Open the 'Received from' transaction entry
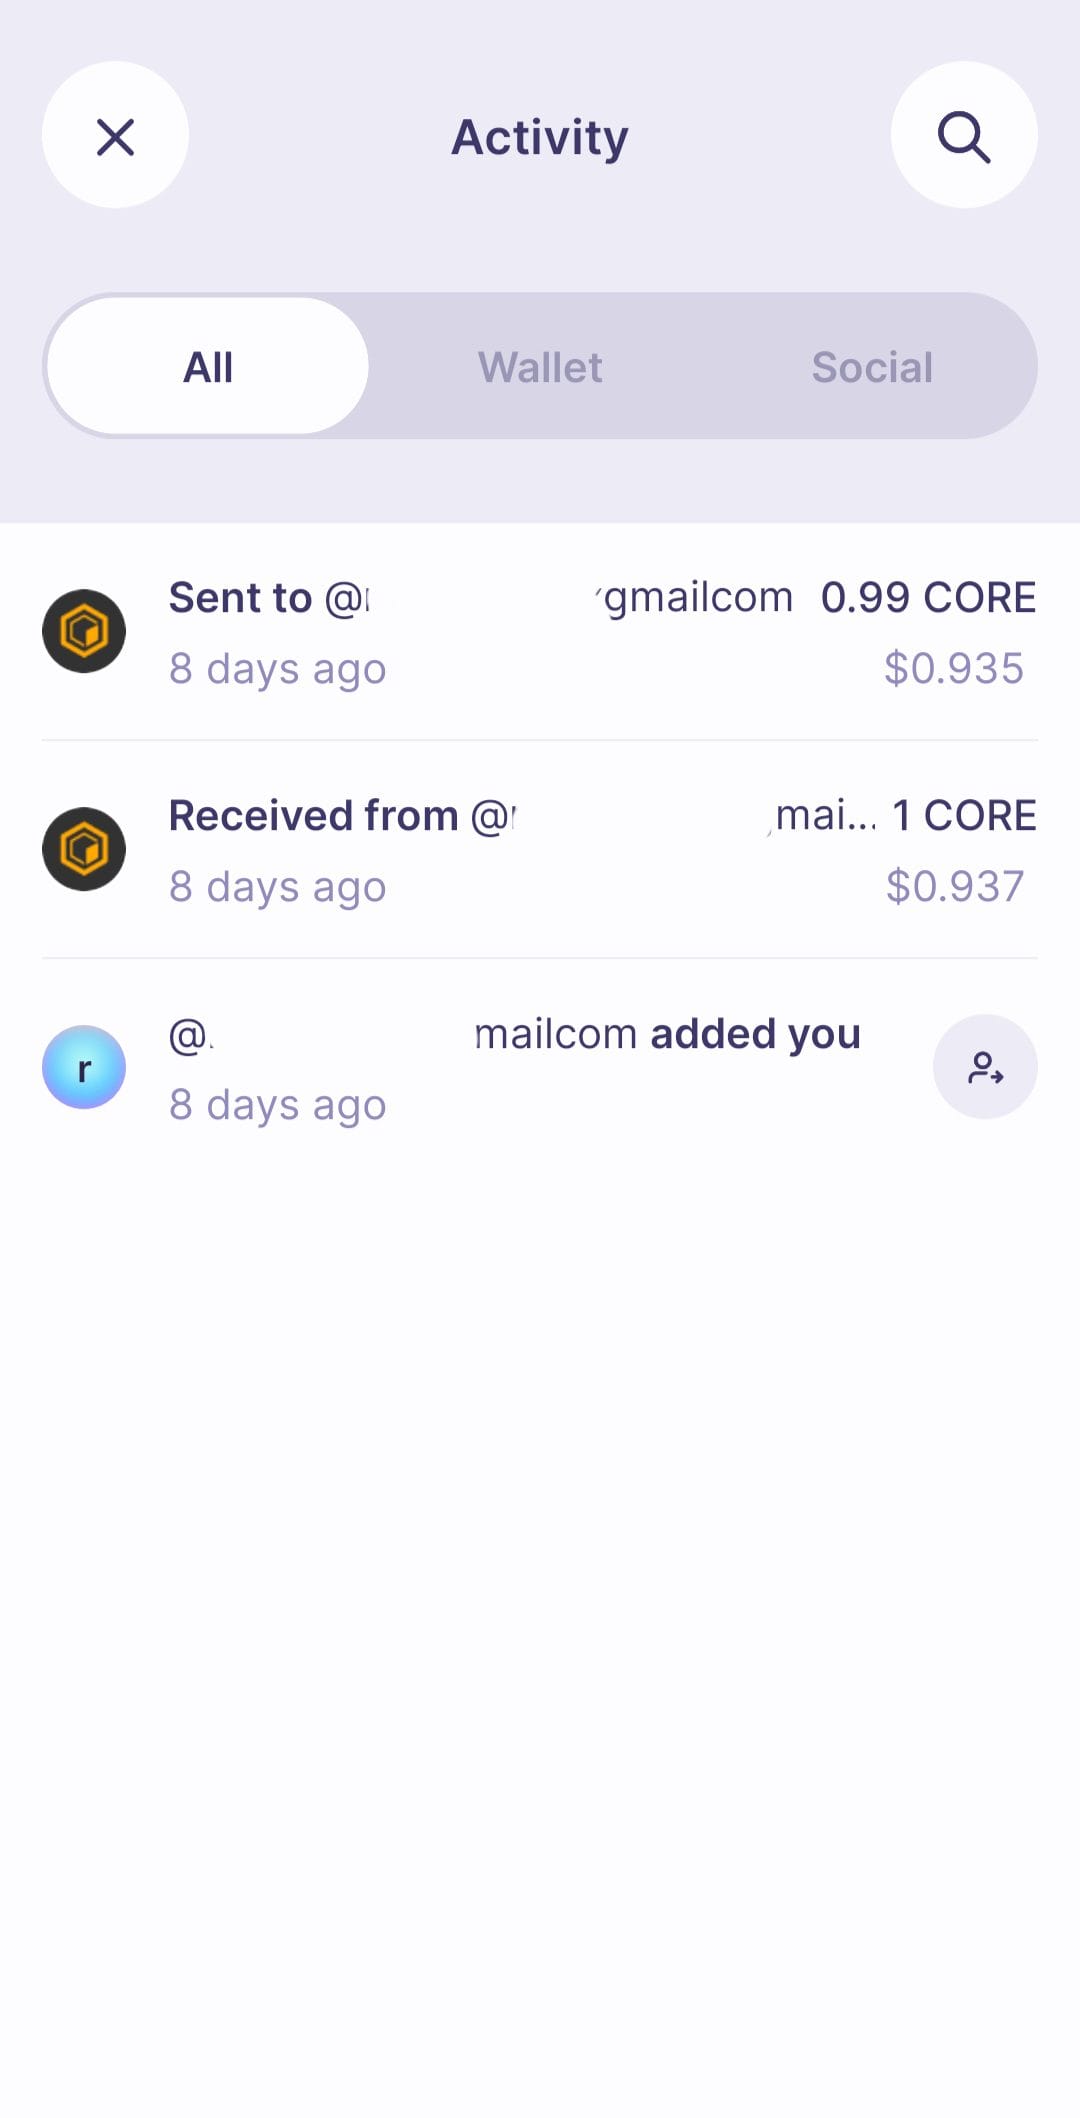This screenshot has height=2118, width=1080. click(x=540, y=850)
